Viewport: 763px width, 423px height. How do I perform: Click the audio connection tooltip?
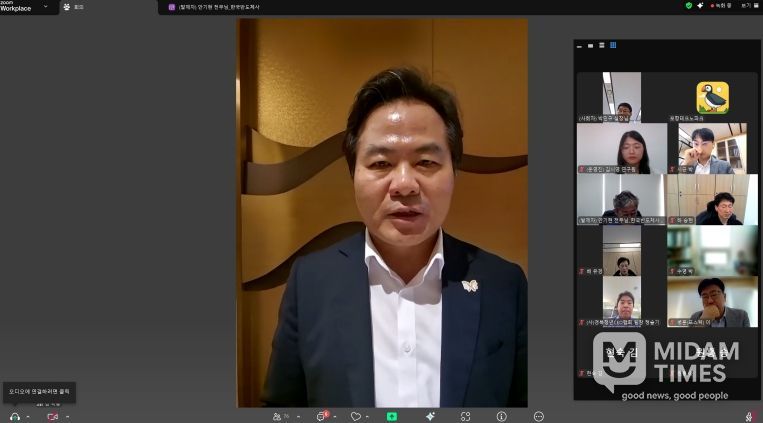tap(39, 392)
